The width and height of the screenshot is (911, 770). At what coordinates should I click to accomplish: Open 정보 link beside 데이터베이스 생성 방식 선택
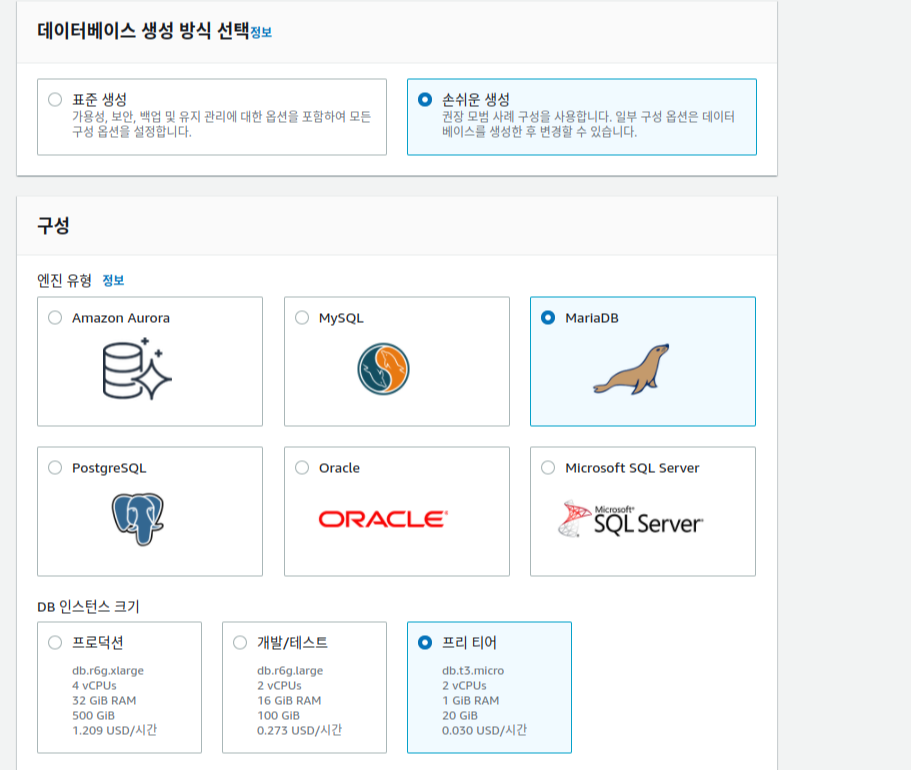coord(261,33)
